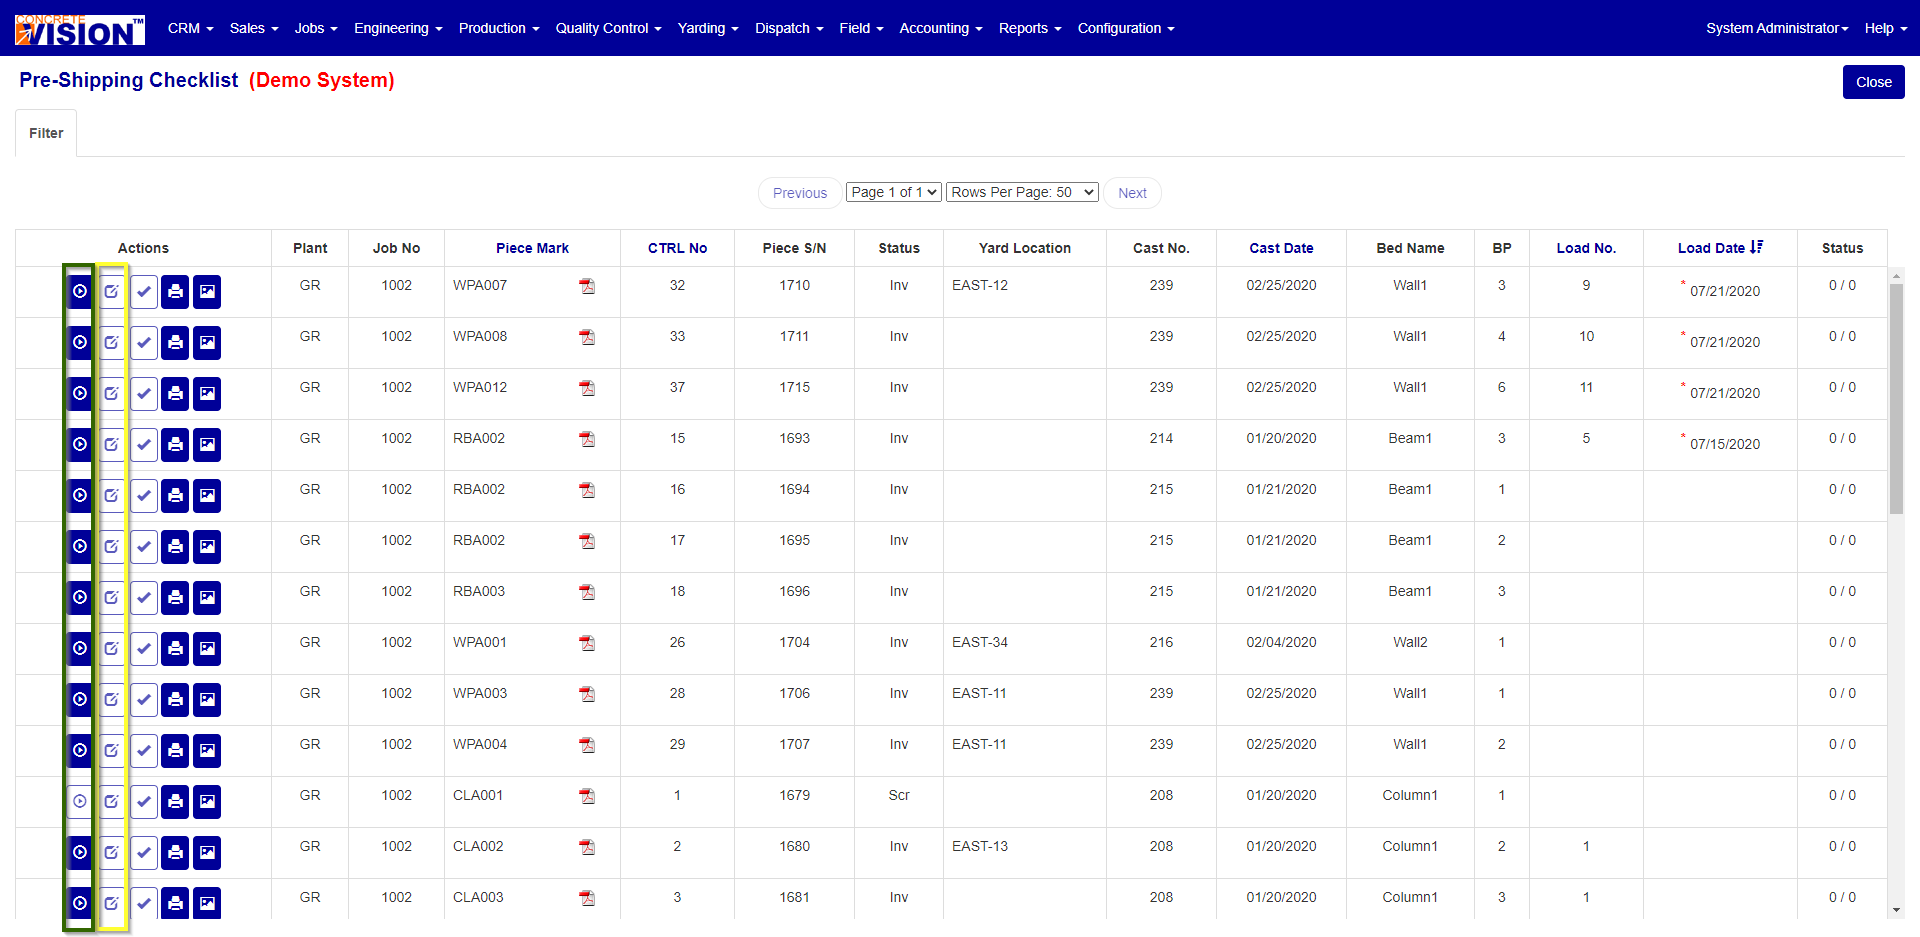Viewport: 1920px width, 937px height.
Task: Open the image icon for CLA001
Action: coord(207,802)
